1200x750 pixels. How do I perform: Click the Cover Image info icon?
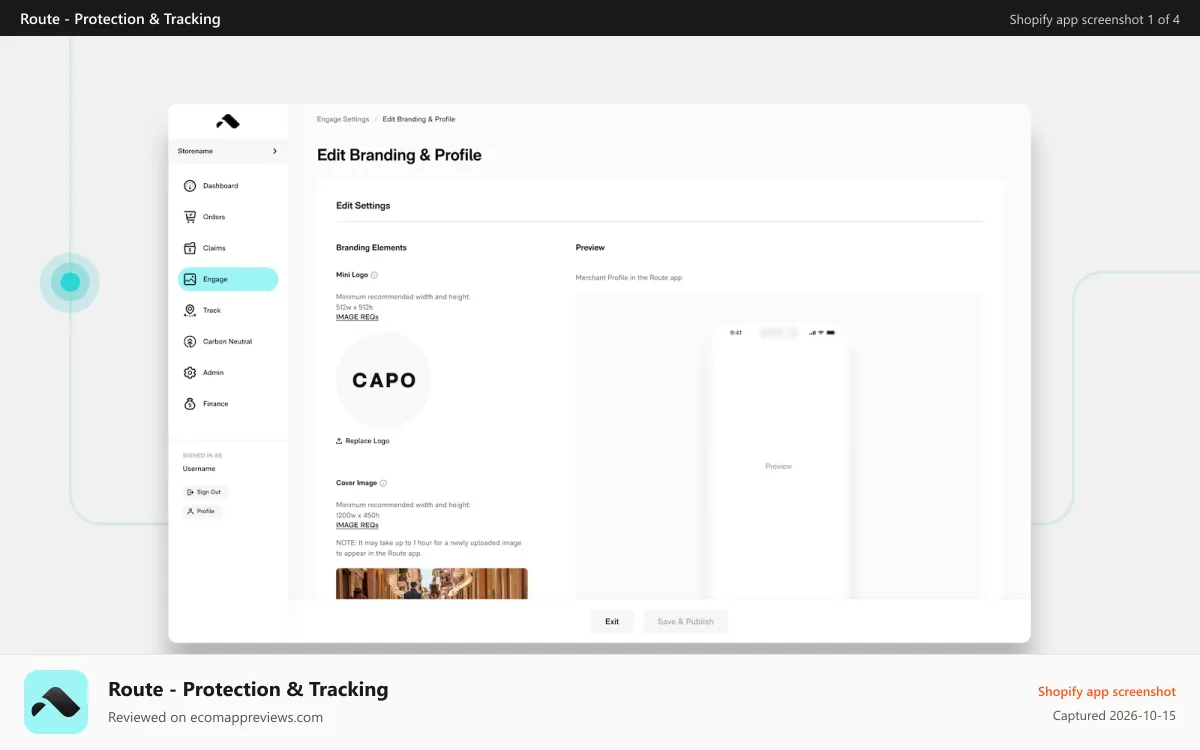point(383,483)
